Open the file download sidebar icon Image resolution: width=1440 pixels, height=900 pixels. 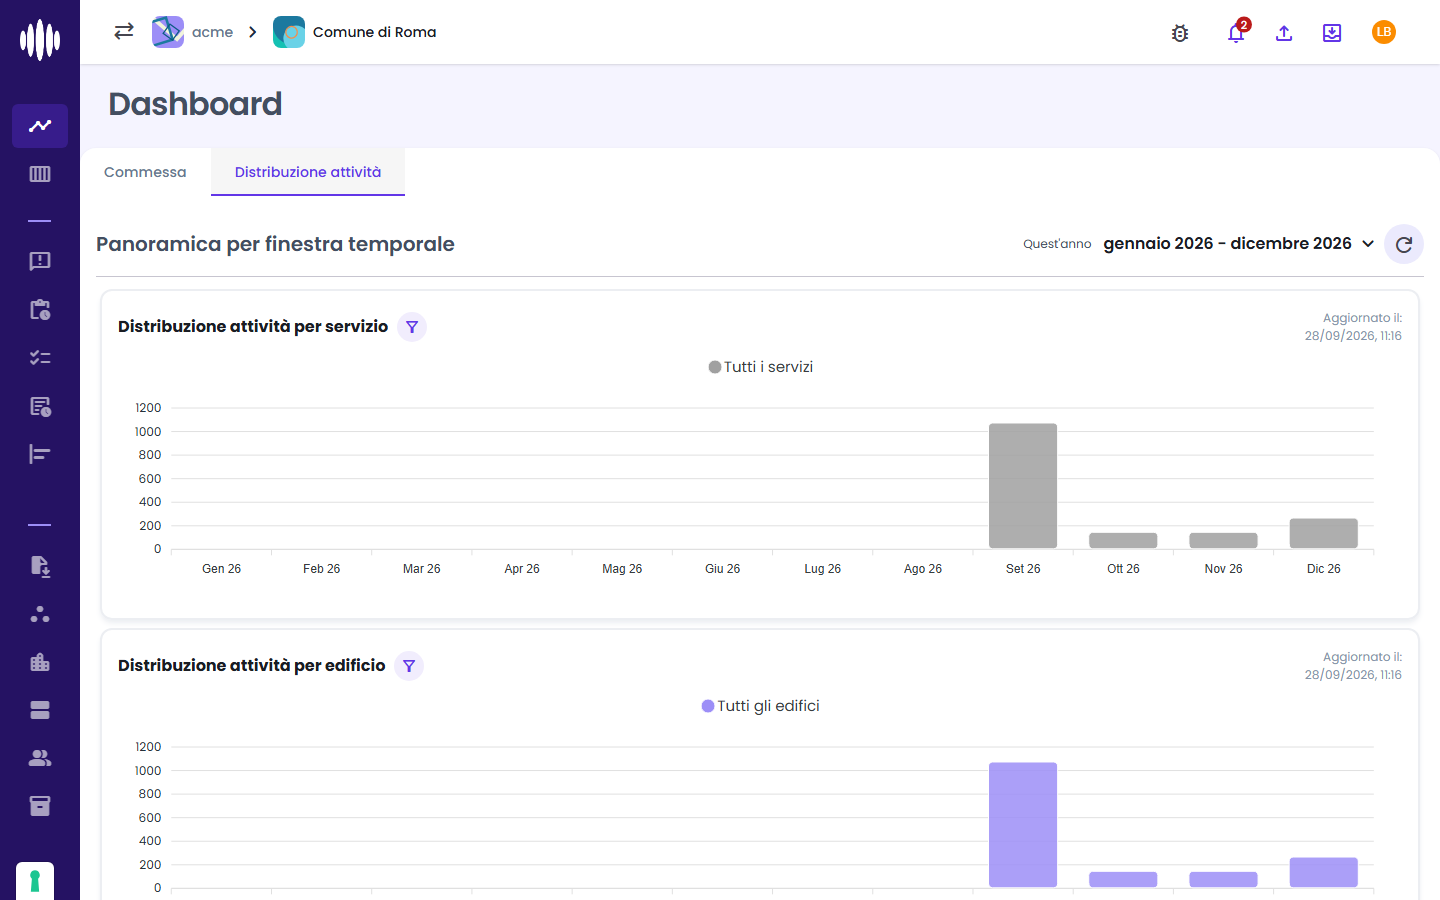click(40, 566)
